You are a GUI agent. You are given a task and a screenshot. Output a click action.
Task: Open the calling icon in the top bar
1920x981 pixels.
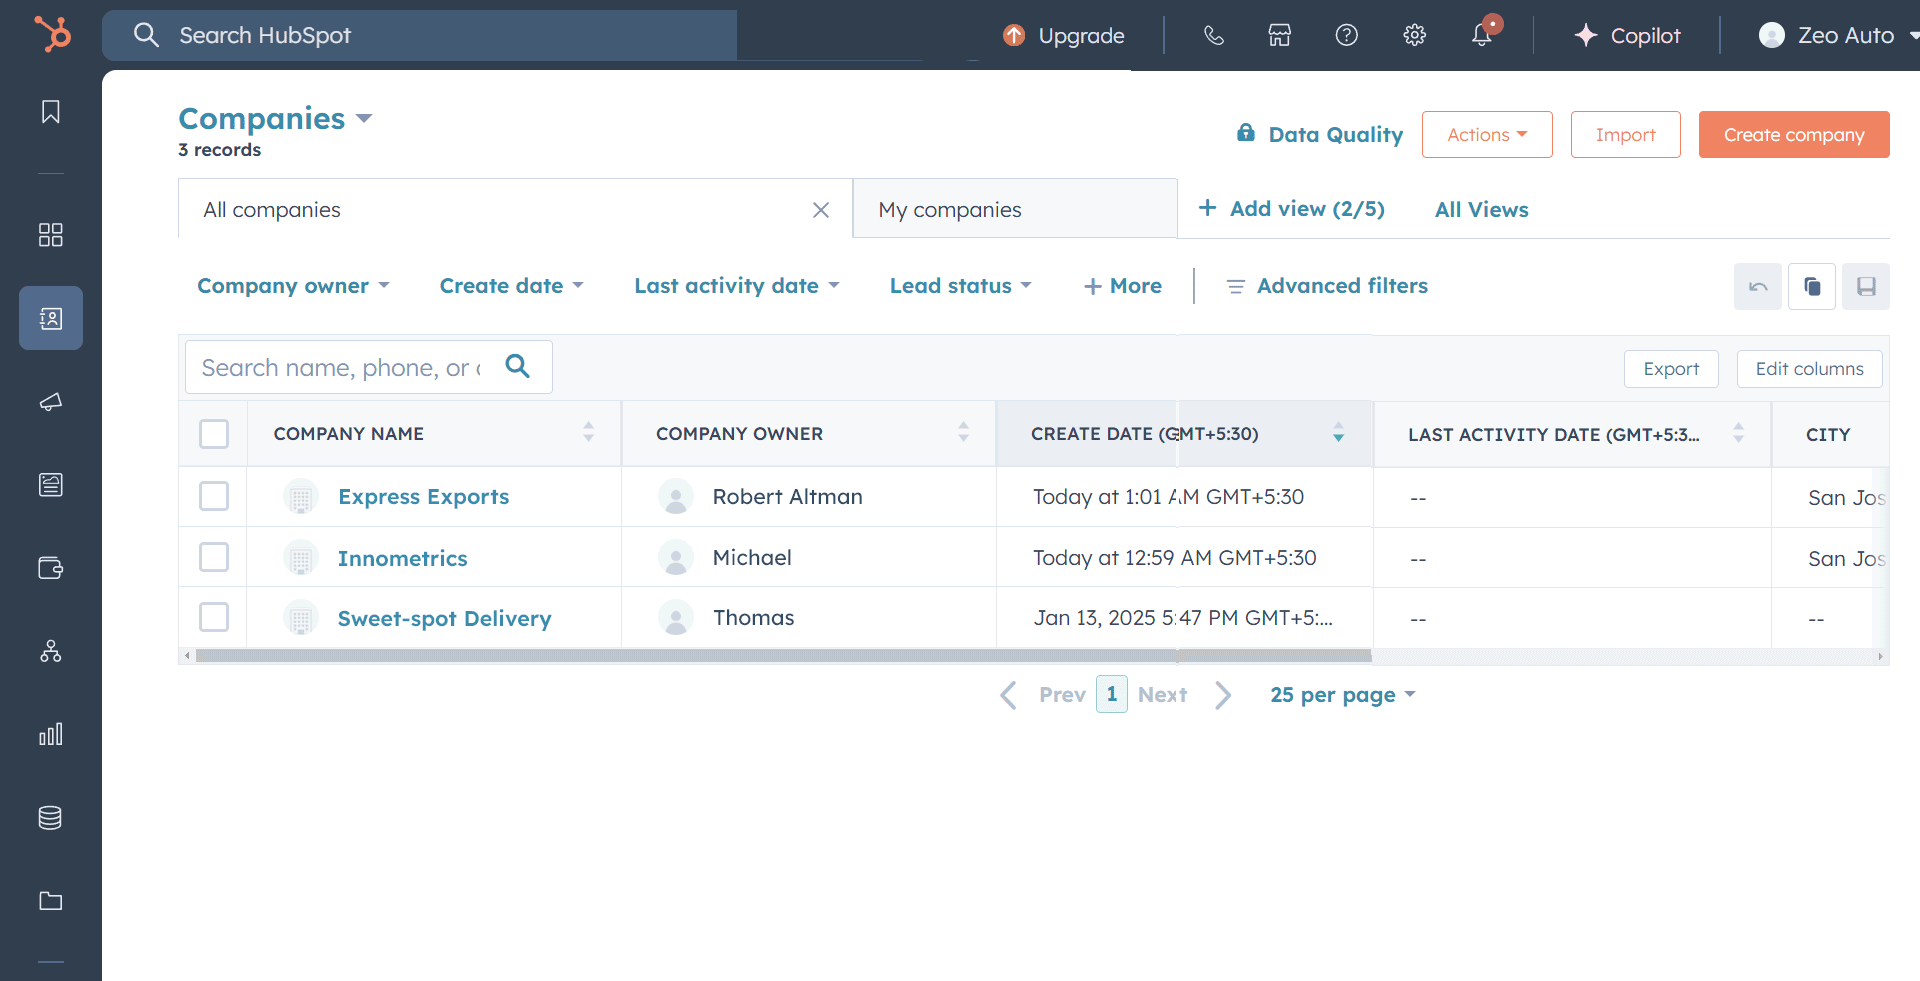[x=1213, y=35]
